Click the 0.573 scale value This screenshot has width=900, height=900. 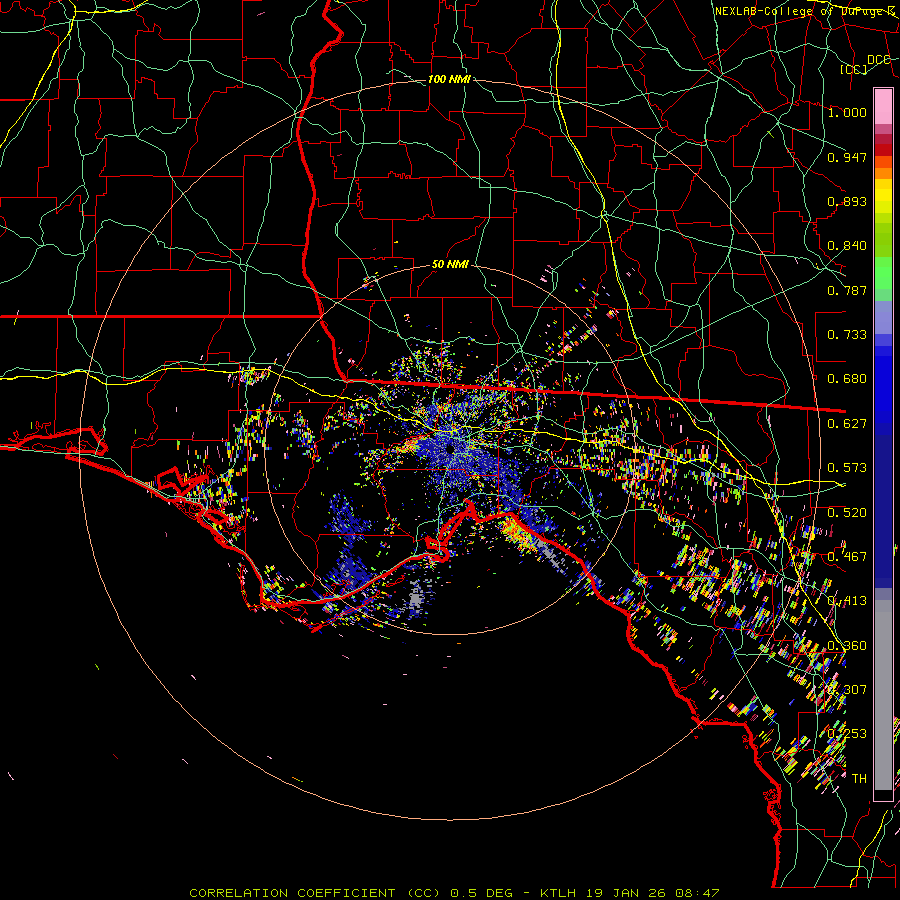(847, 468)
